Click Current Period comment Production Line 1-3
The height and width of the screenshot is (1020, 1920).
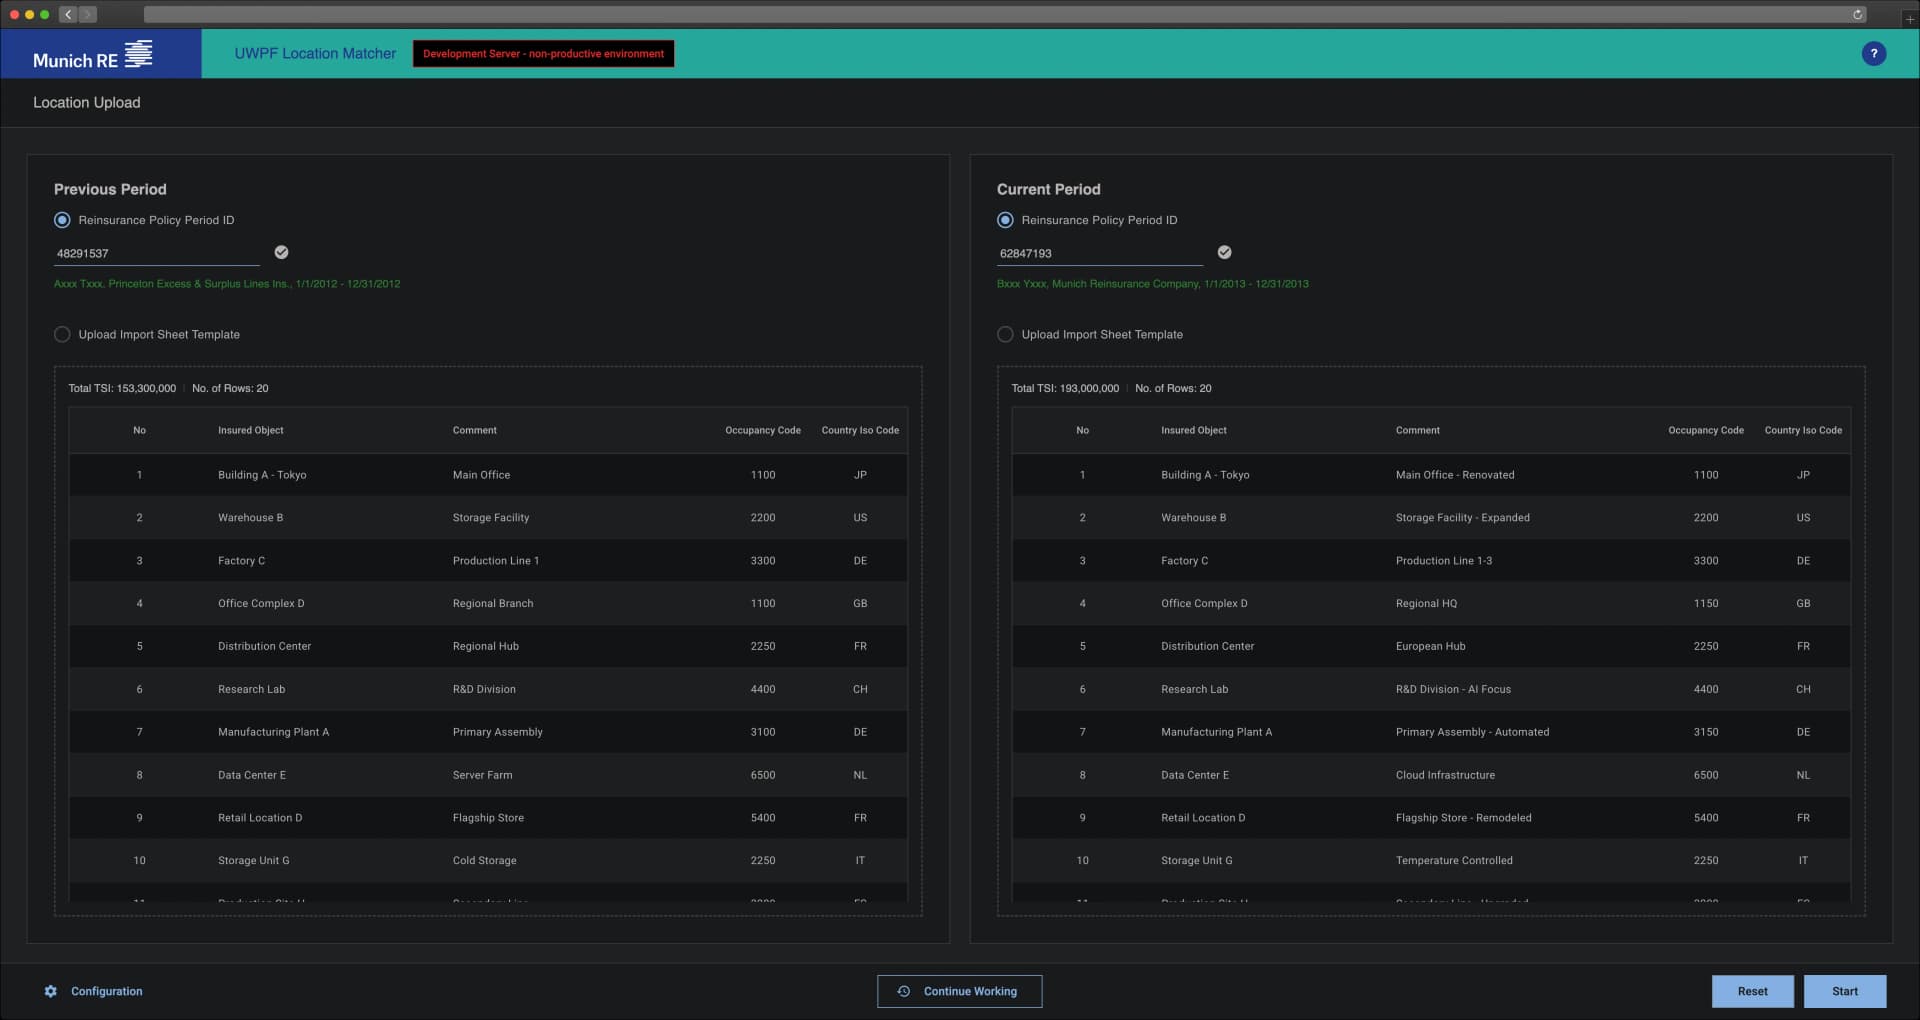[x=1444, y=561]
